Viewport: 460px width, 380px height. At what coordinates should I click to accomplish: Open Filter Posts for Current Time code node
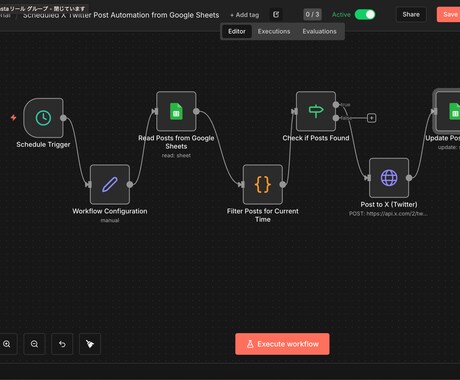click(263, 184)
